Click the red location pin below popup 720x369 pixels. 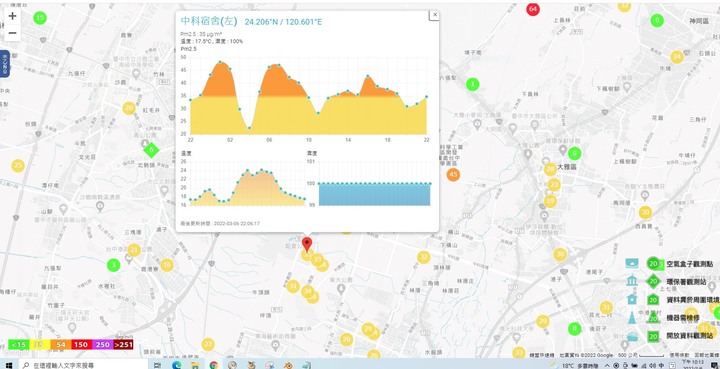[307, 245]
